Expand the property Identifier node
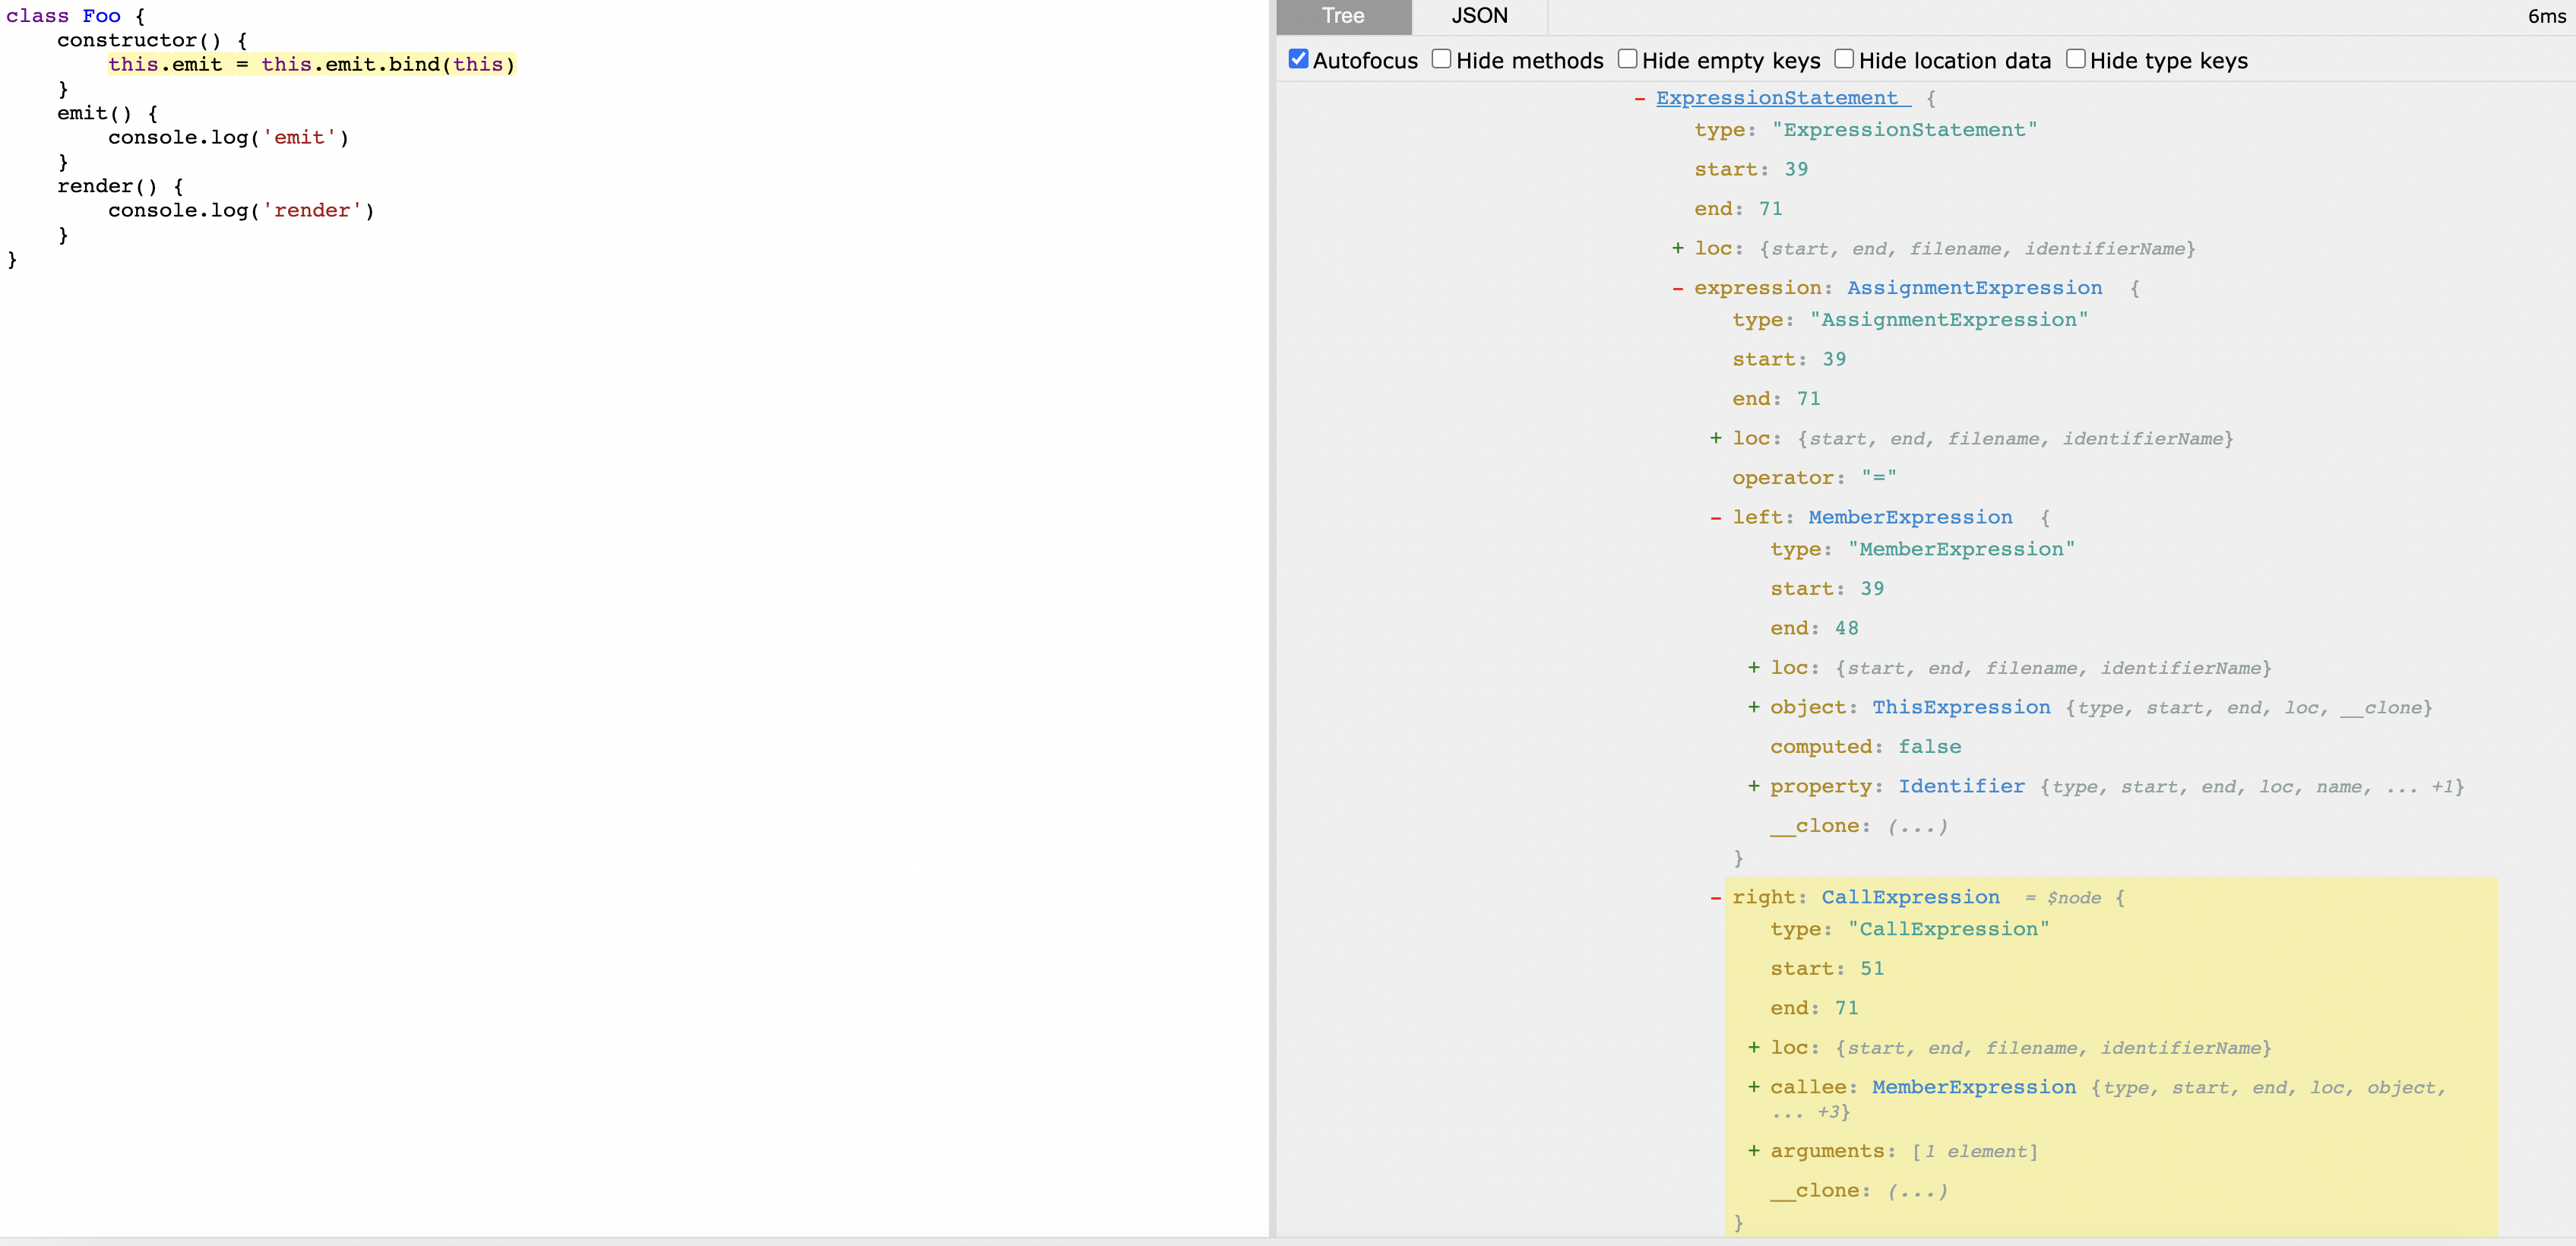 pyautogui.click(x=1754, y=786)
